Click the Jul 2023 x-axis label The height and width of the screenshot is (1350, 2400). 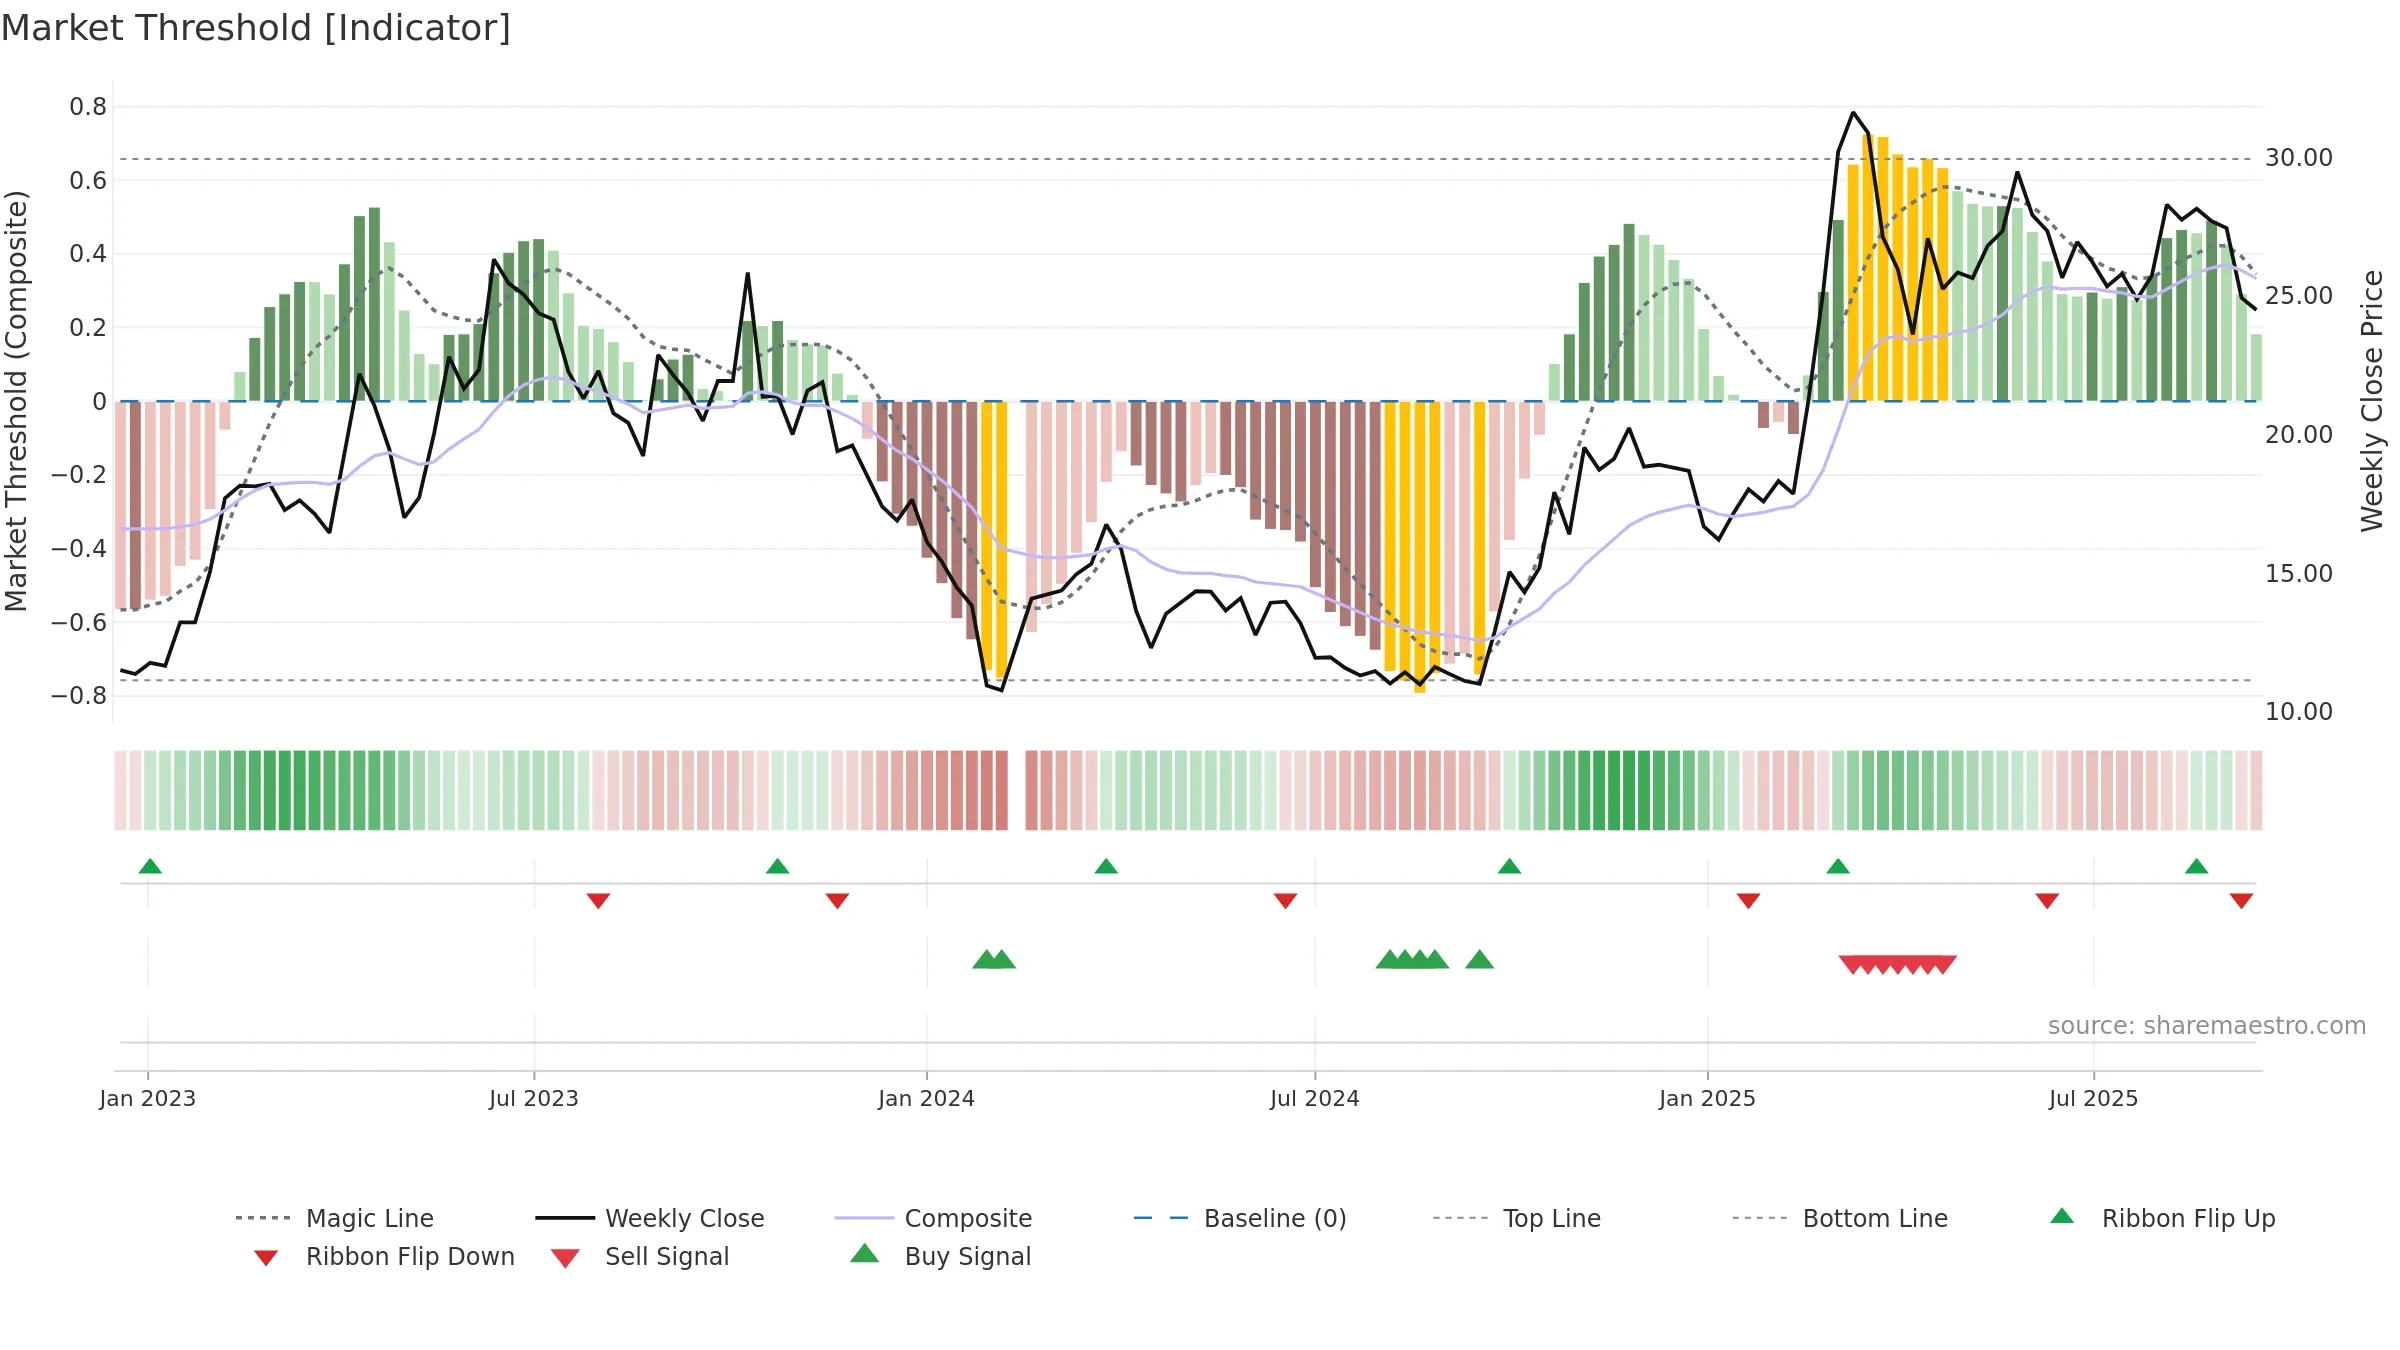tap(533, 1098)
